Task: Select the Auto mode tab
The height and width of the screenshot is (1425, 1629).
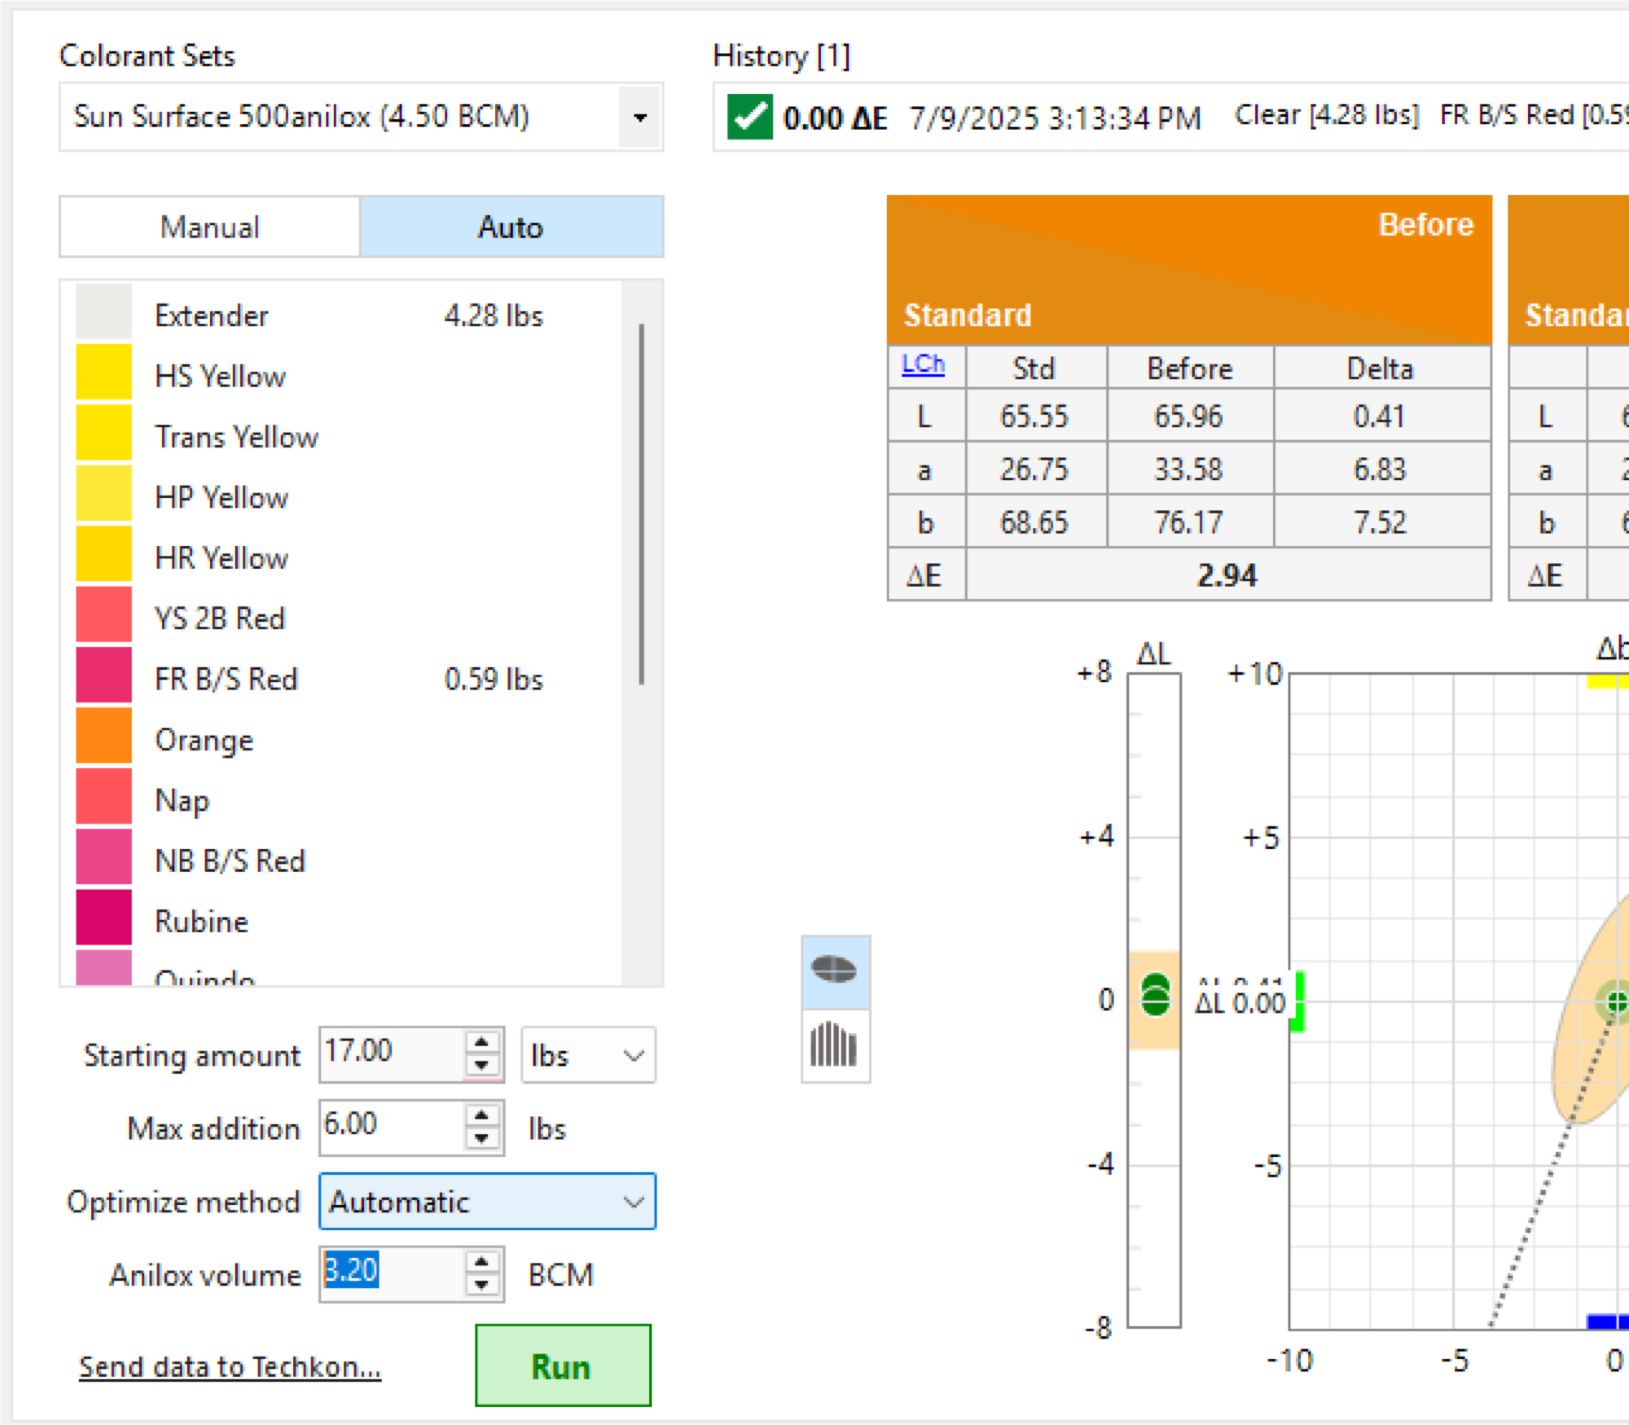Action: [x=511, y=227]
